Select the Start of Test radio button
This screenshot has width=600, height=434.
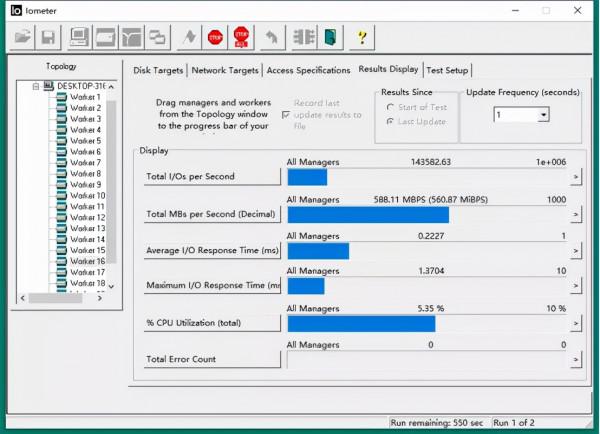click(x=390, y=107)
